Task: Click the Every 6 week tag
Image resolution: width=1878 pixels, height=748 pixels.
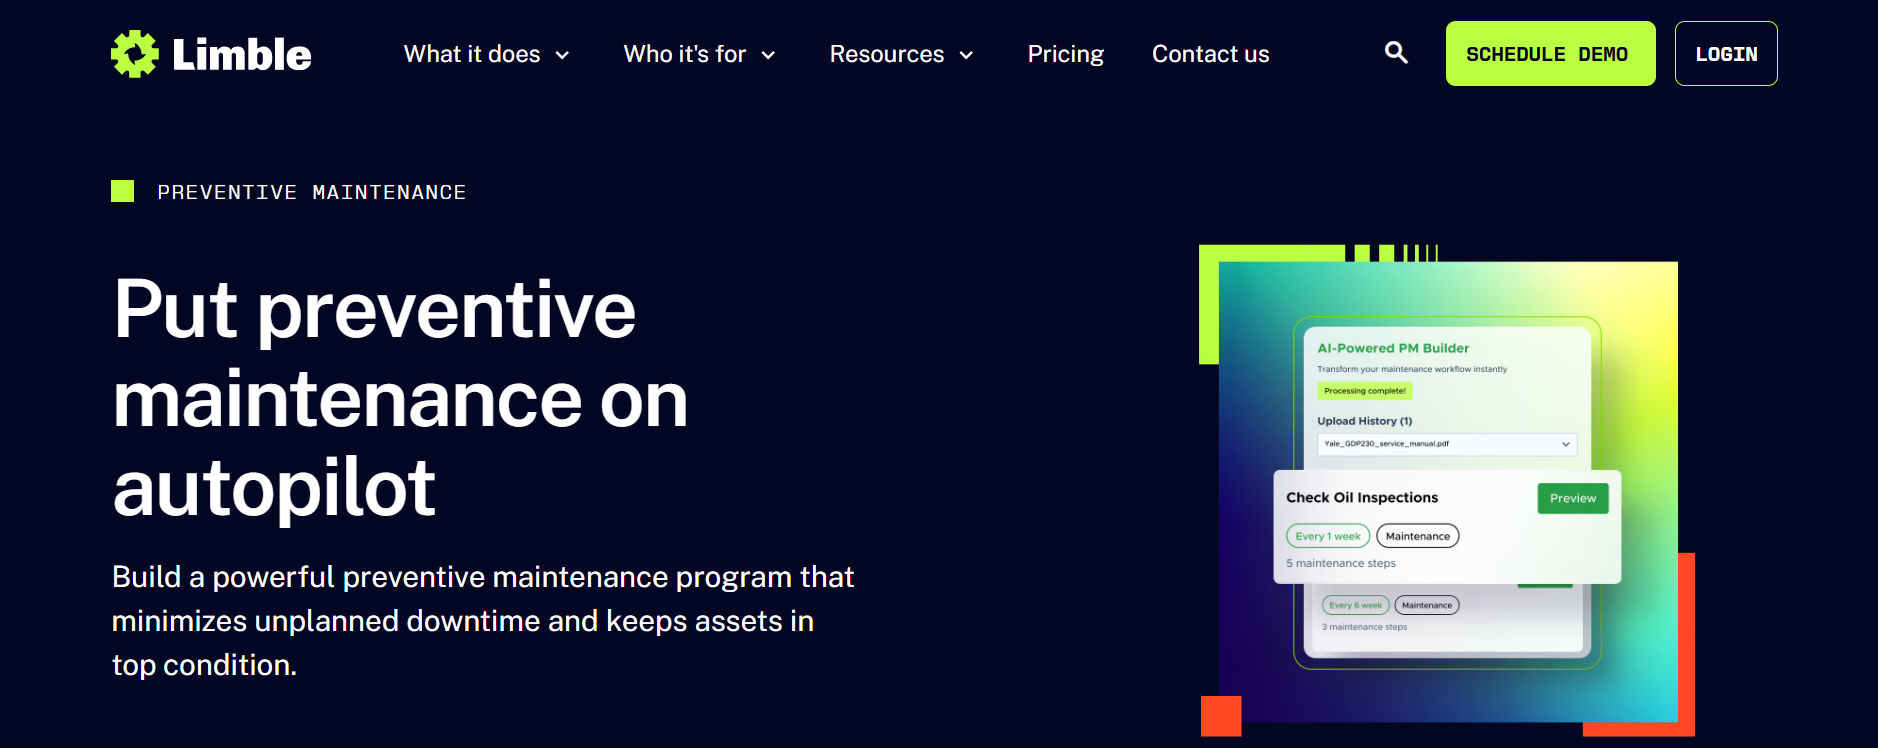Action: point(1356,605)
